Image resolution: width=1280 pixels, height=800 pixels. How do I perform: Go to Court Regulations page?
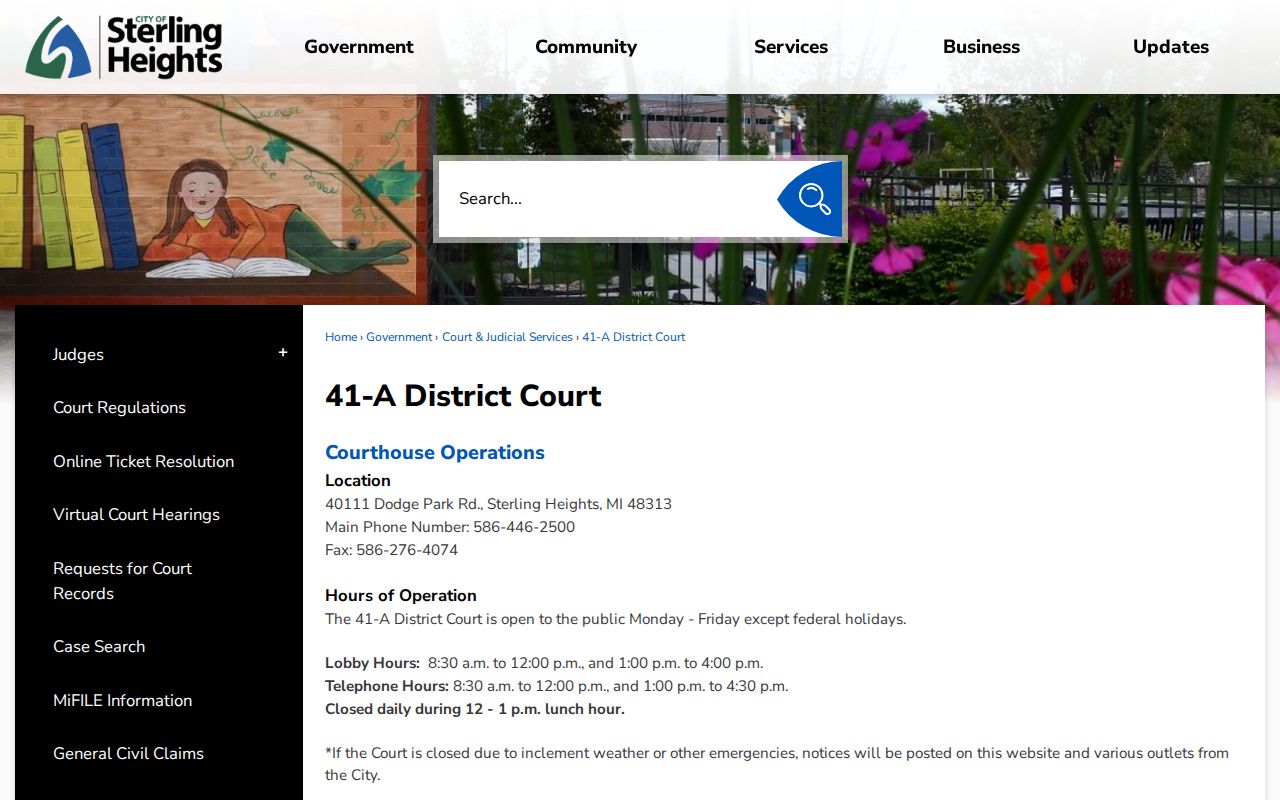point(119,408)
